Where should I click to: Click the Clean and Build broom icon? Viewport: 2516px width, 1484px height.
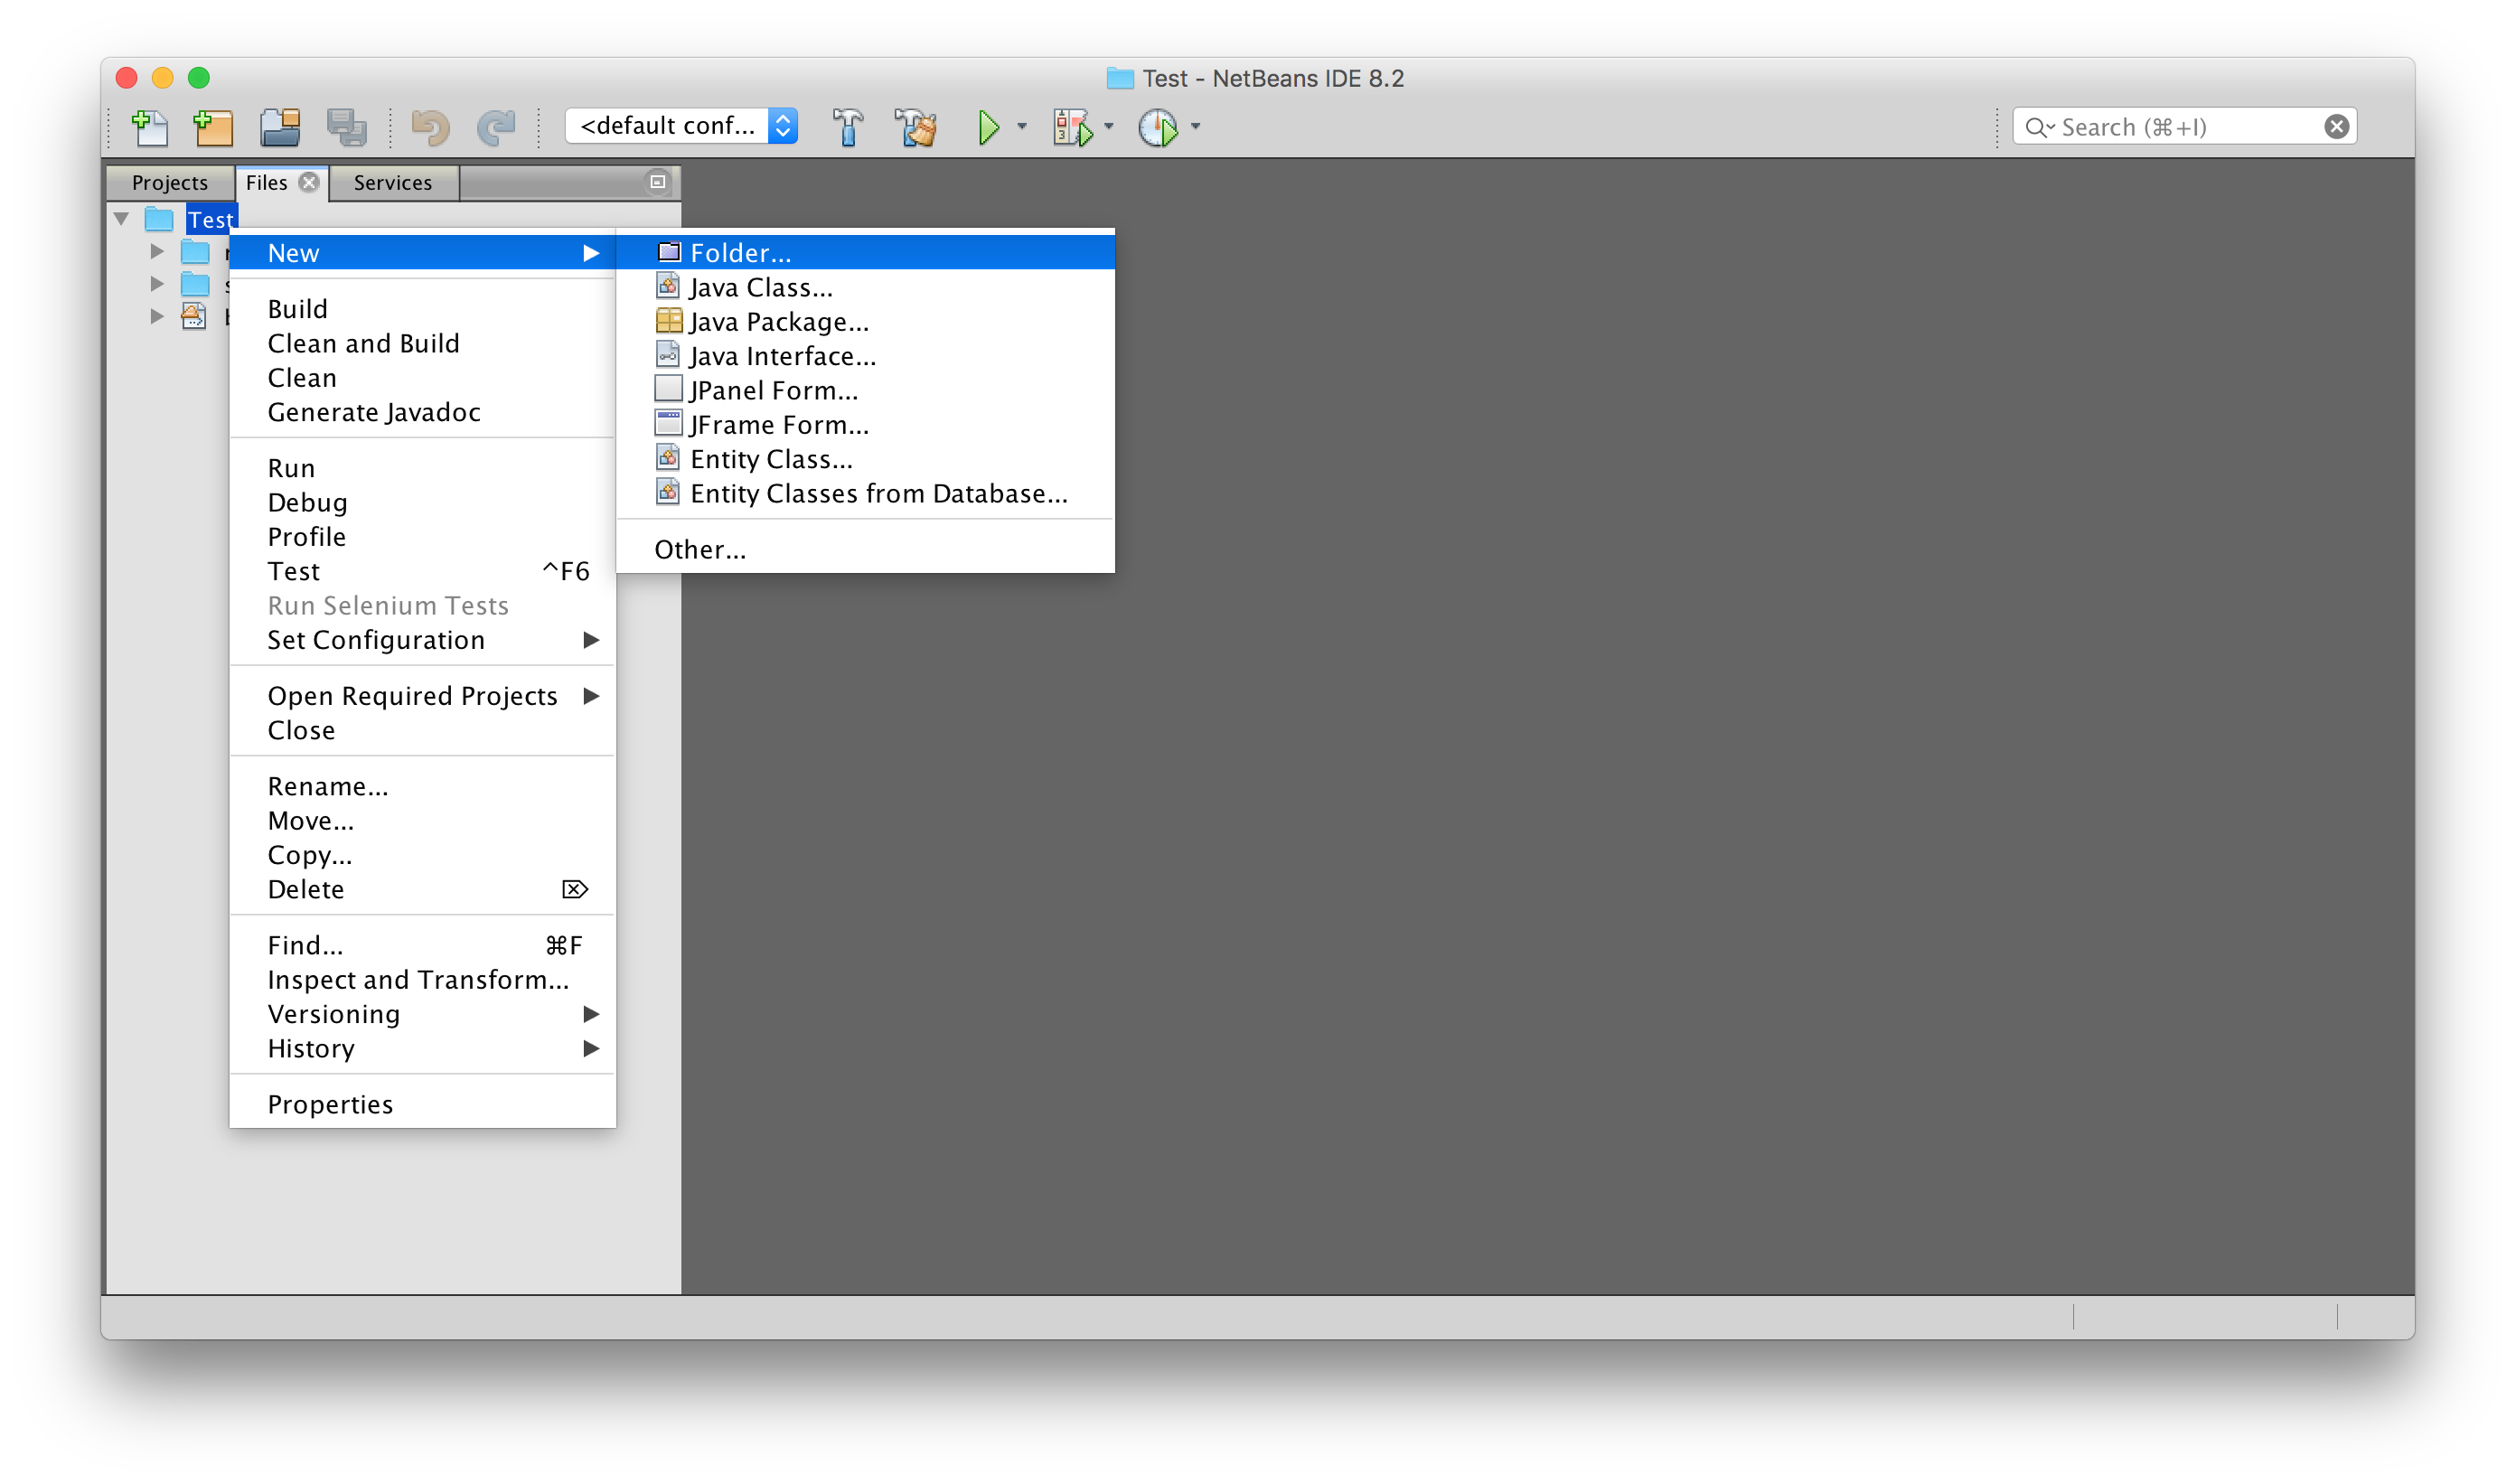916,127
